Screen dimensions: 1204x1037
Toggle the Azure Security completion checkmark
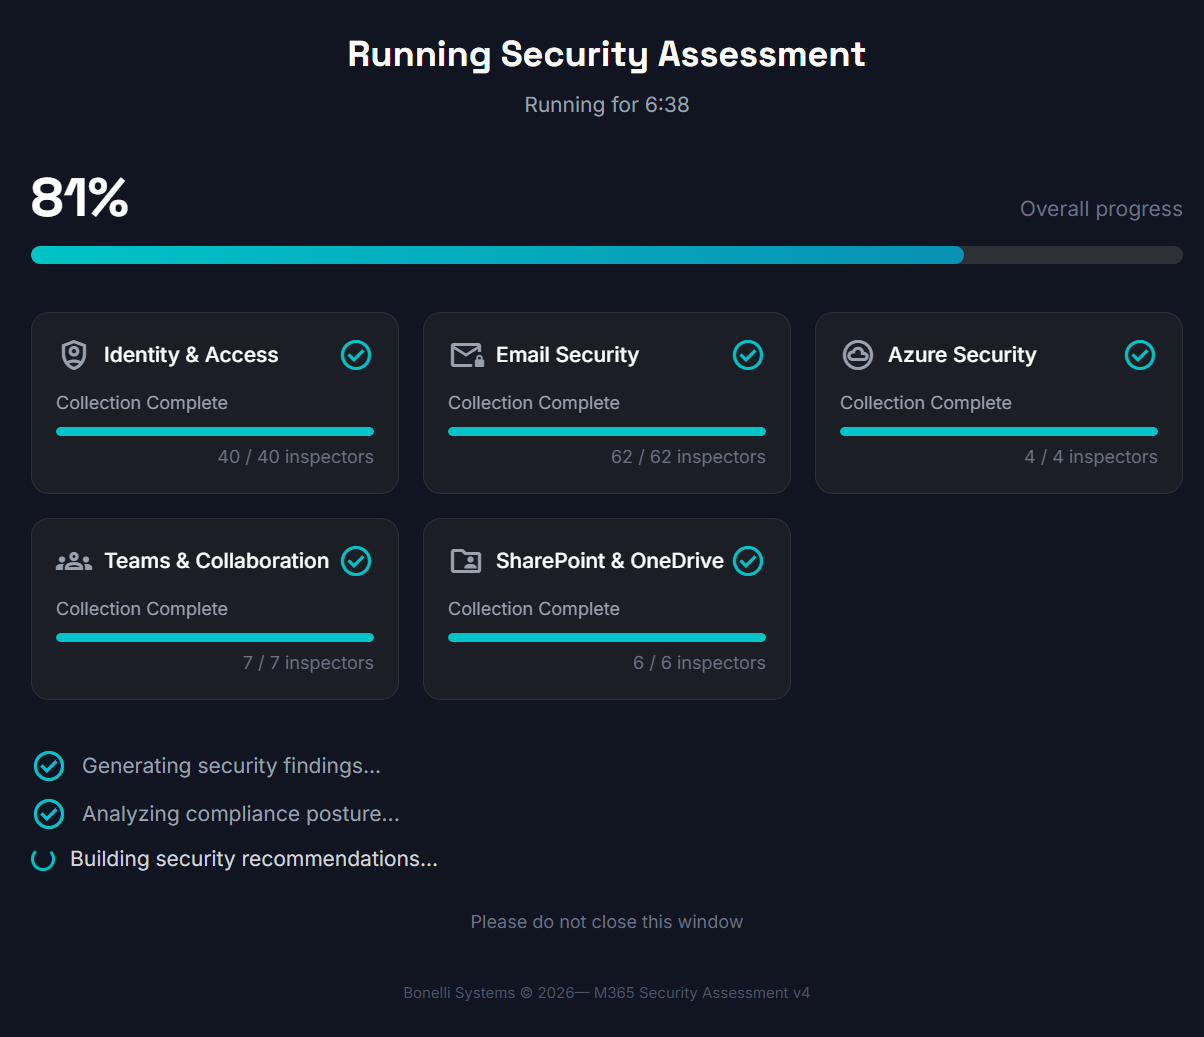tap(1140, 355)
